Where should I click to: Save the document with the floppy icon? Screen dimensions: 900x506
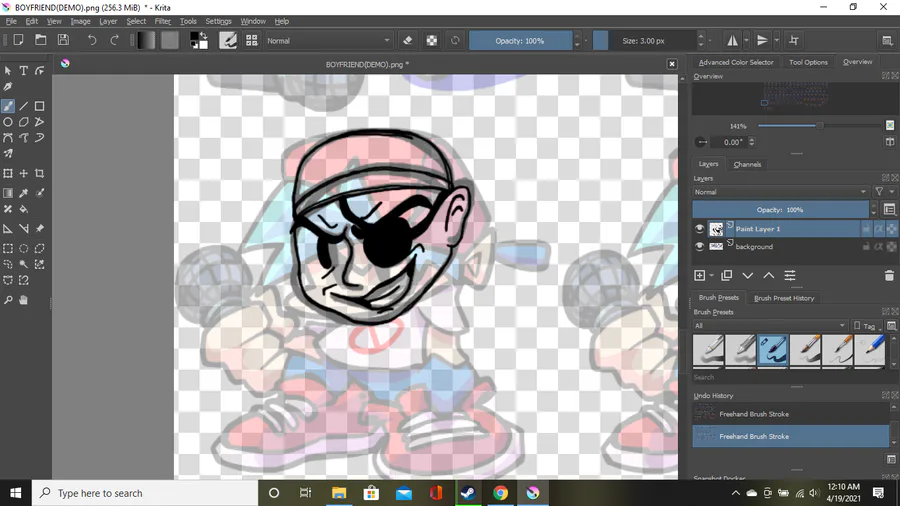point(63,40)
